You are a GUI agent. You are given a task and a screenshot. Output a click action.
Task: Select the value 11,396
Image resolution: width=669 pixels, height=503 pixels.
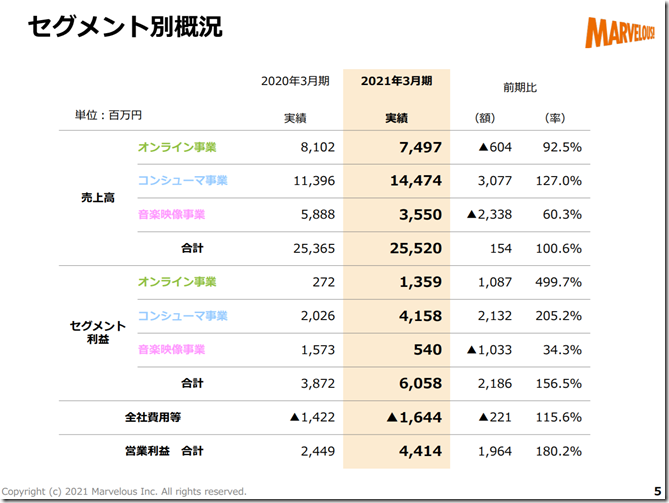(x=314, y=181)
